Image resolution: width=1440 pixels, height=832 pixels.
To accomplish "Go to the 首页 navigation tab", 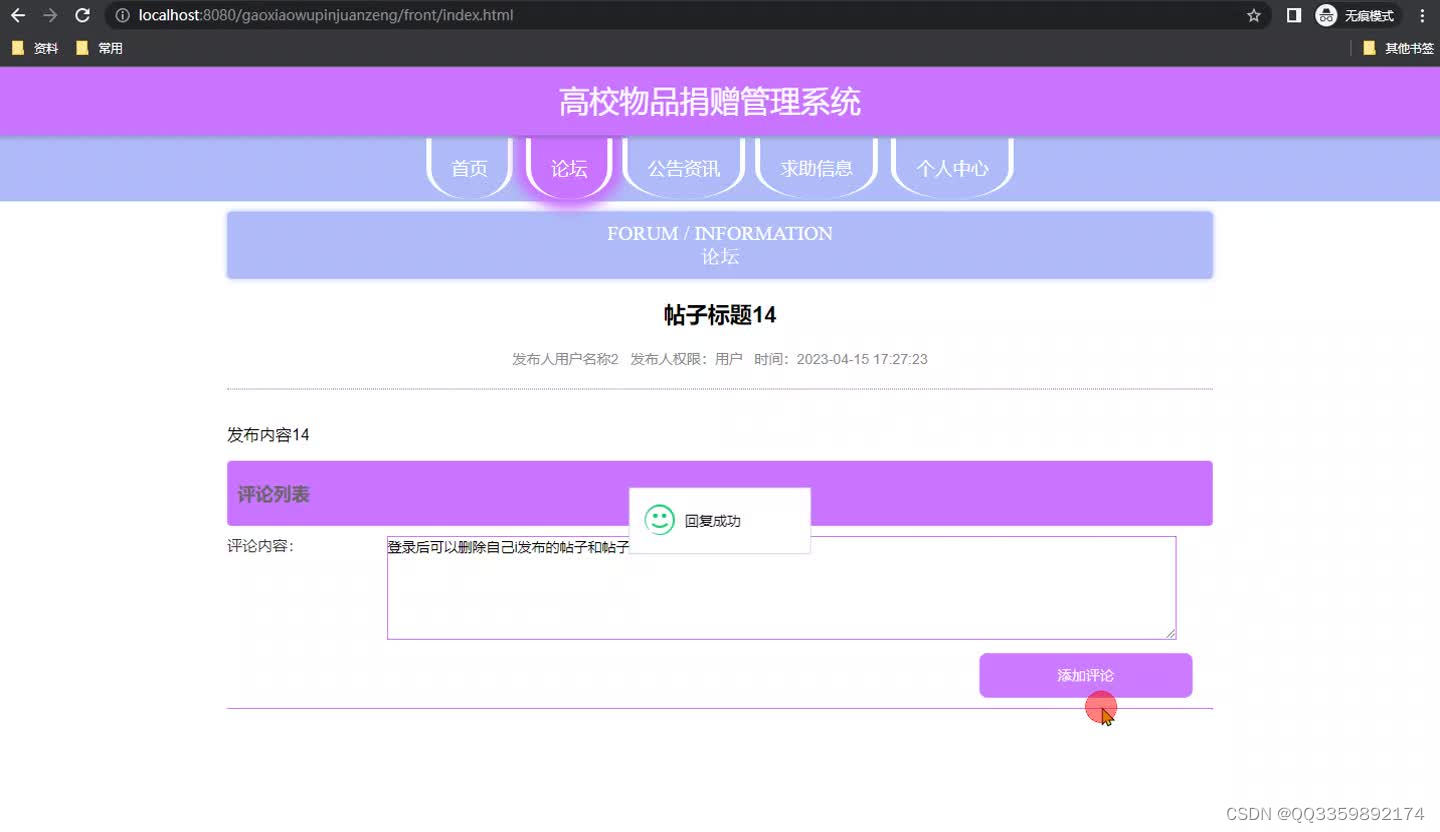I will tap(469, 168).
